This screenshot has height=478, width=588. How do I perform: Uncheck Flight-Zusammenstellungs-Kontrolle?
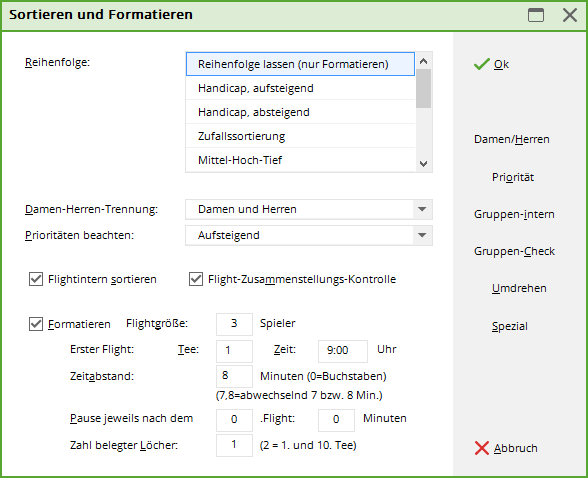coord(196,279)
